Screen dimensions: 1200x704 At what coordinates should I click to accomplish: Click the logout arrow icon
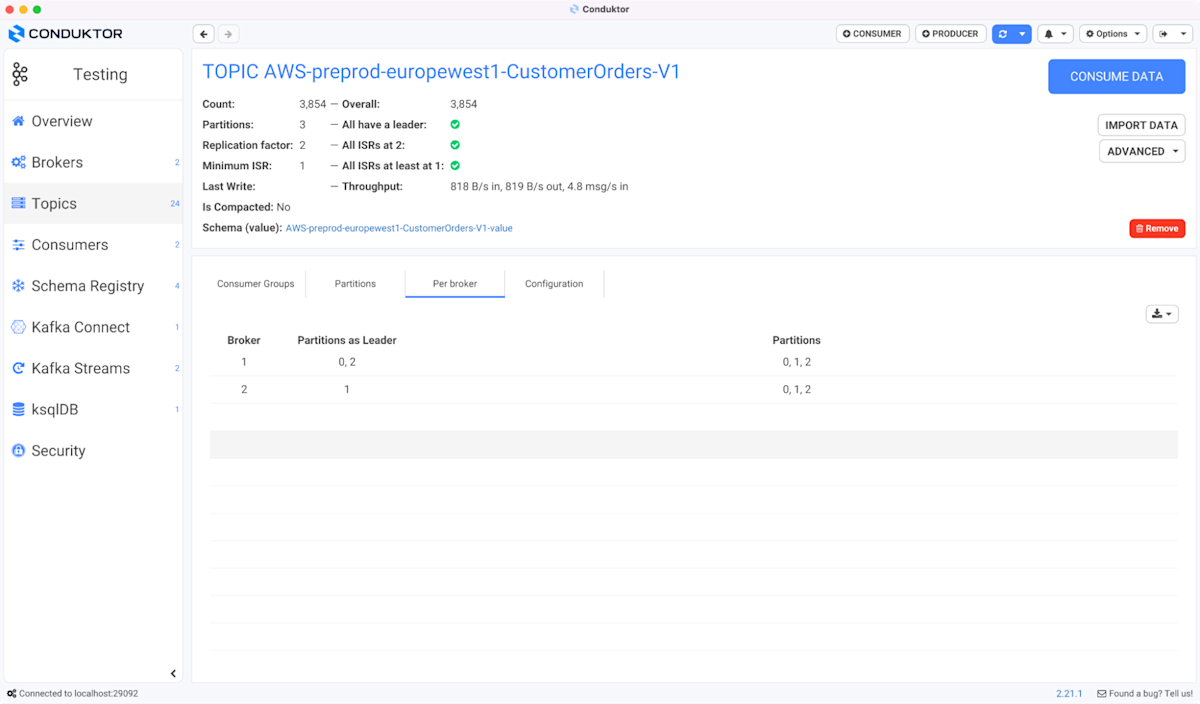(1164, 34)
